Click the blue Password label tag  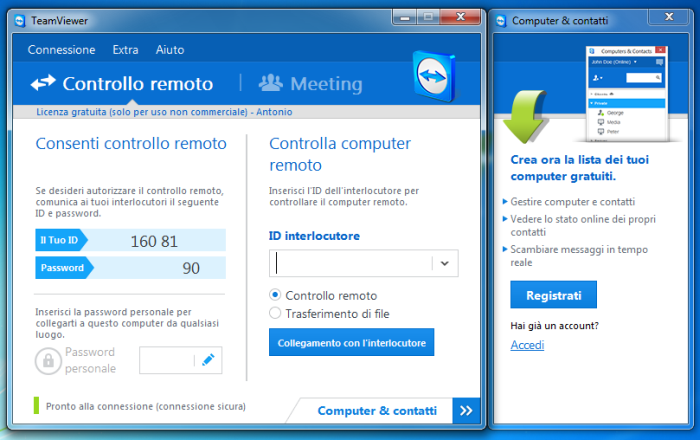click(63, 268)
